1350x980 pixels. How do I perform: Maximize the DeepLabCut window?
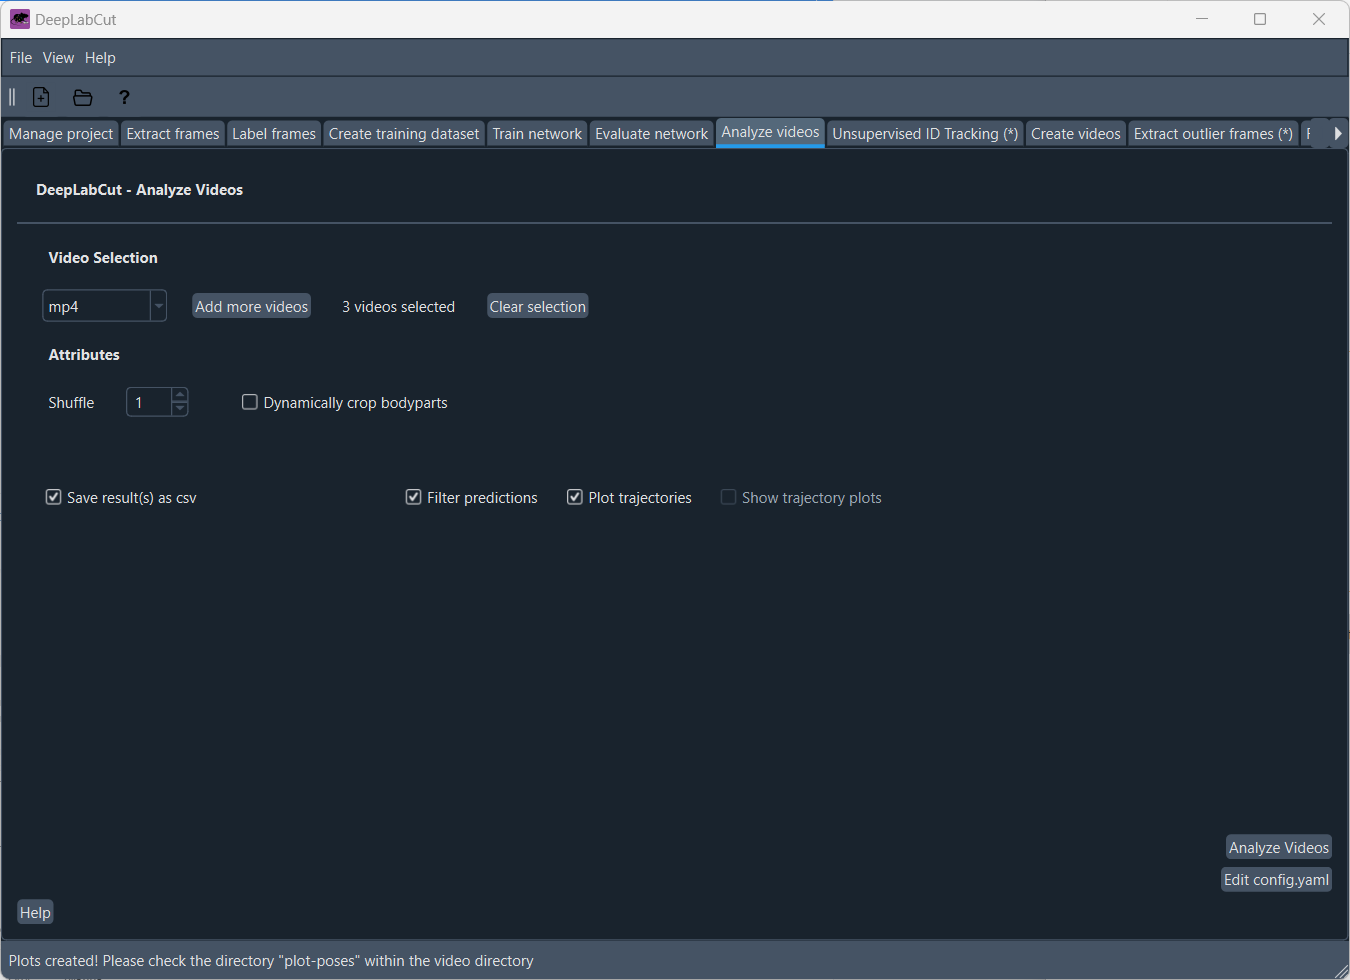click(x=1260, y=19)
